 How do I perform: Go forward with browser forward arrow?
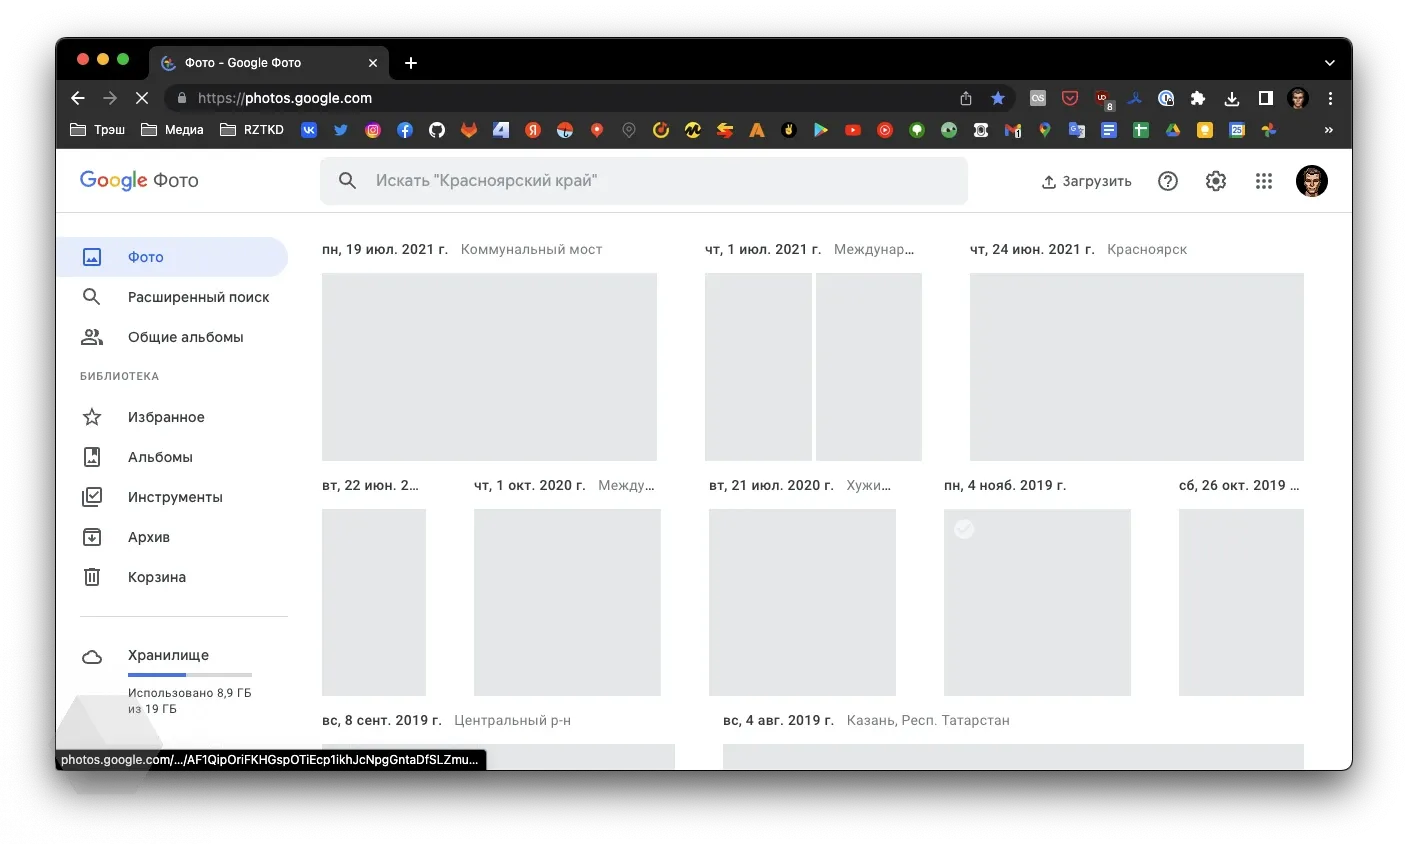tap(110, 98)
